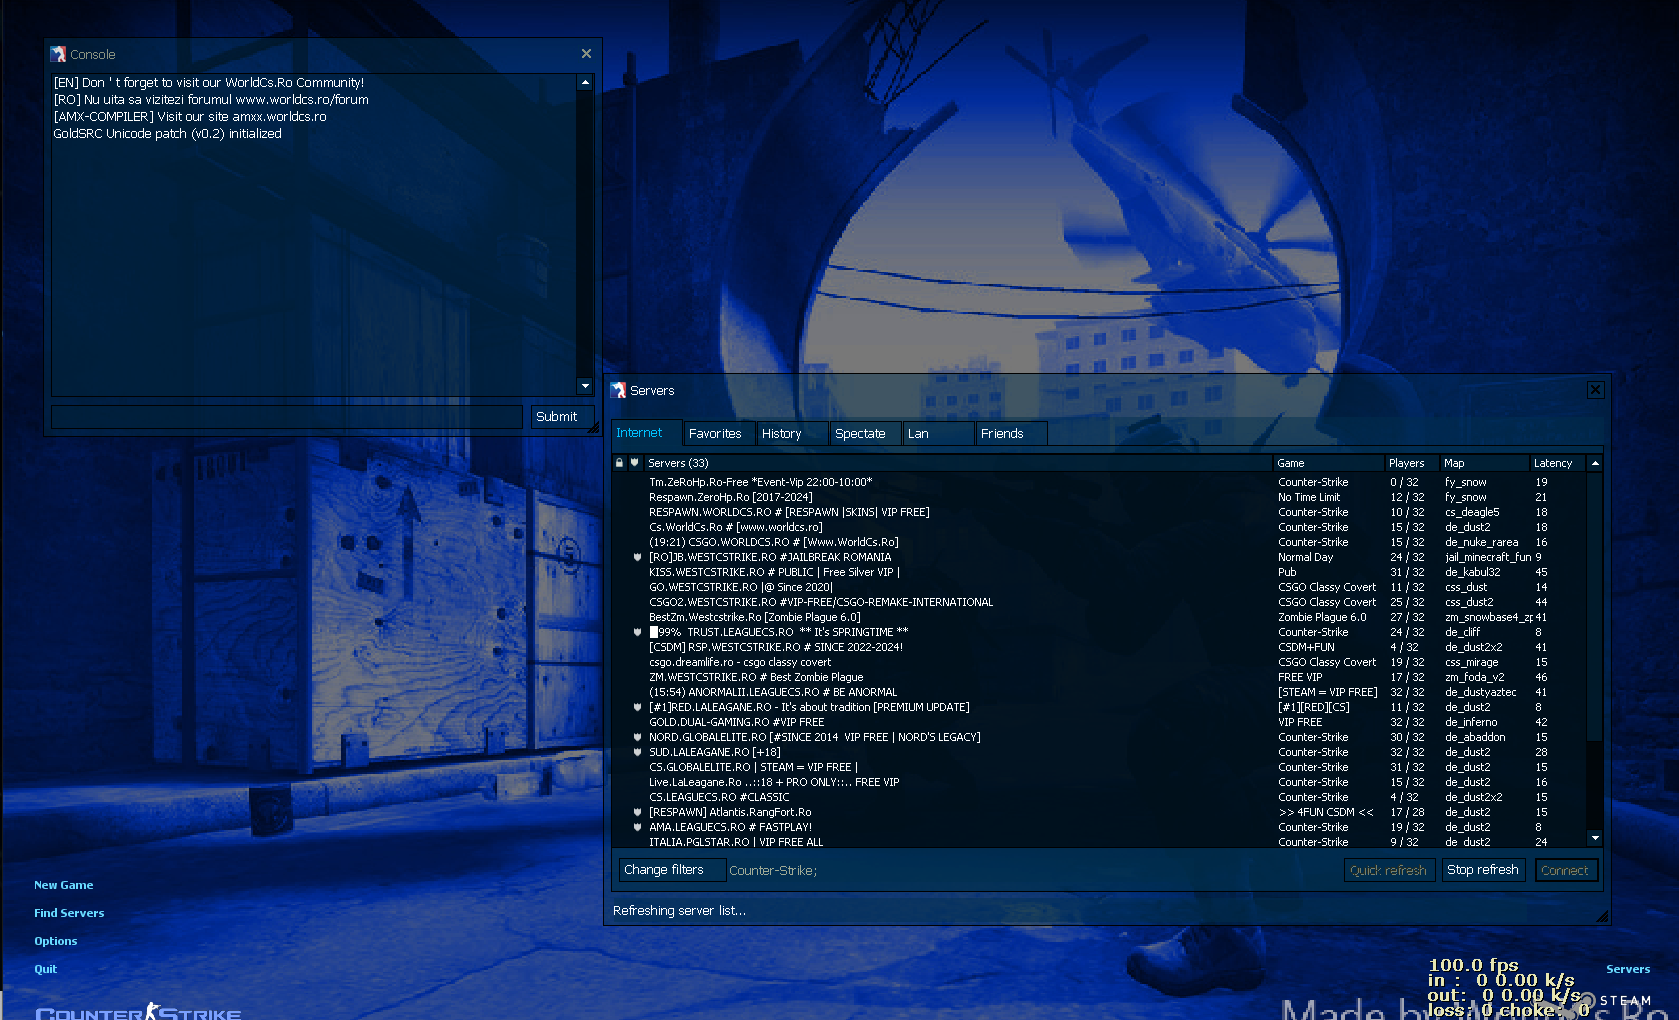Select [CSDM] RSP.WESTCSTRIKE.RO server
The width and height of the screenshot is (1679, 1020).
[x=1099, y=647]
